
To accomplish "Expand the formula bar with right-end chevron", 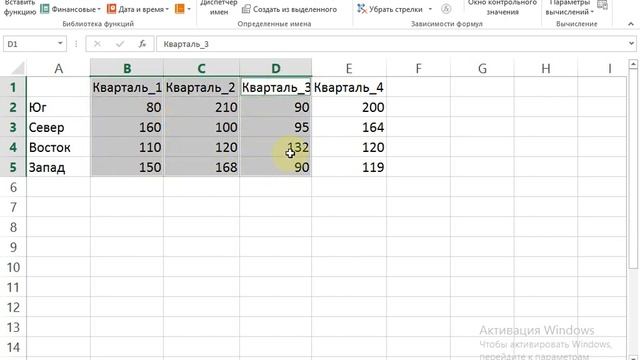I will pyautogui.click(x=631, y=43).
